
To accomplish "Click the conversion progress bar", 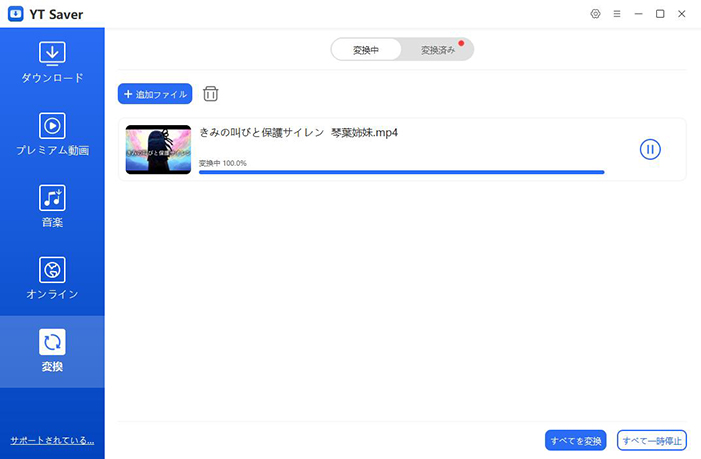I will (x=401, y=172).
